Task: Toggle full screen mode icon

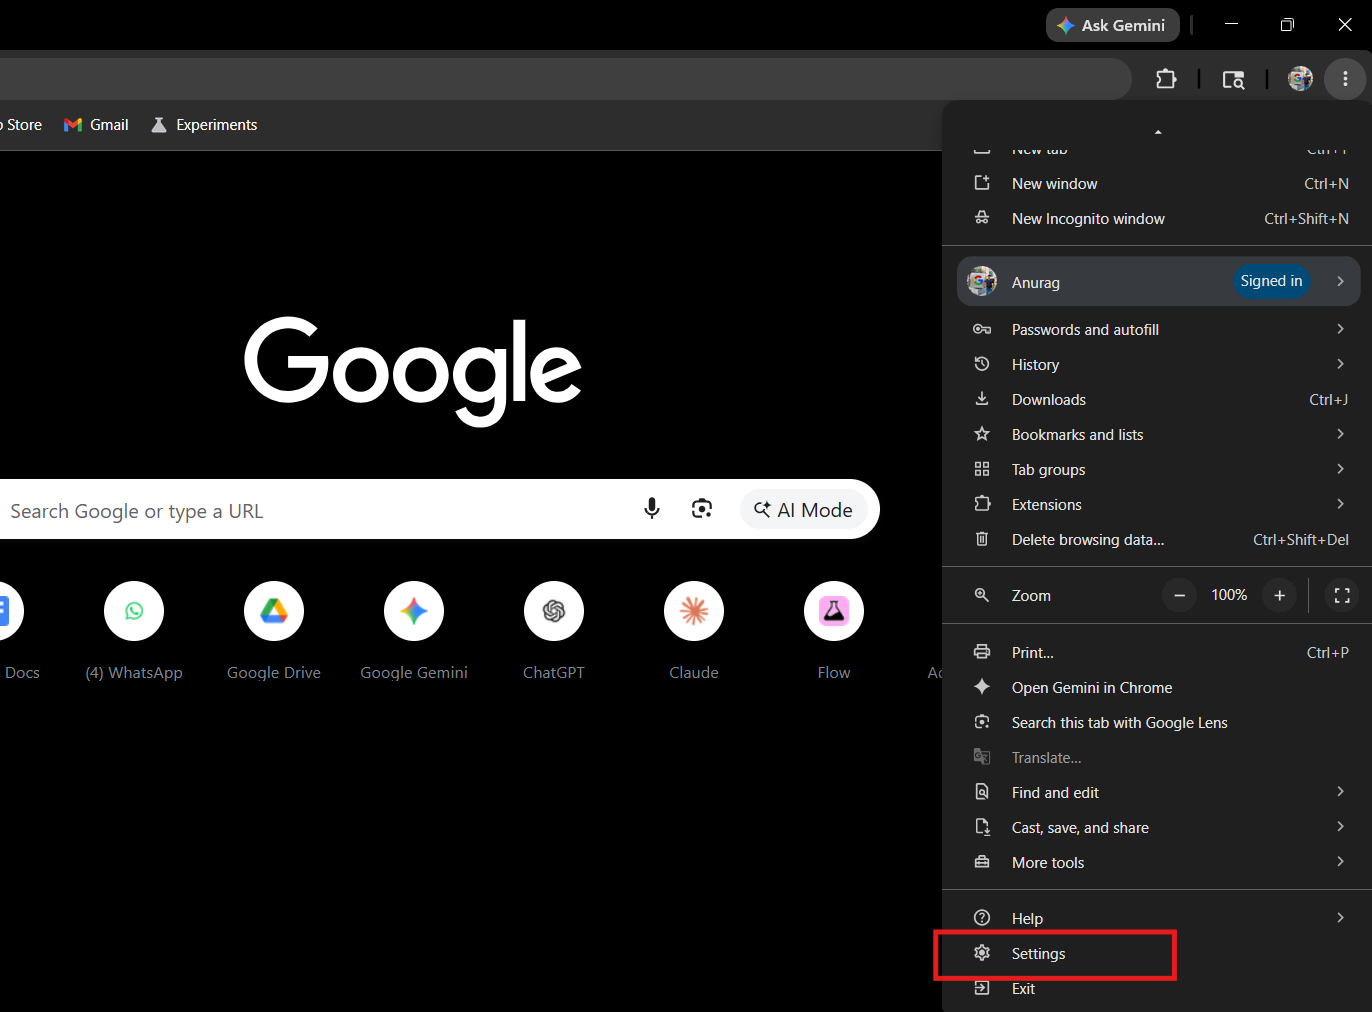Action: [1342, 595]
